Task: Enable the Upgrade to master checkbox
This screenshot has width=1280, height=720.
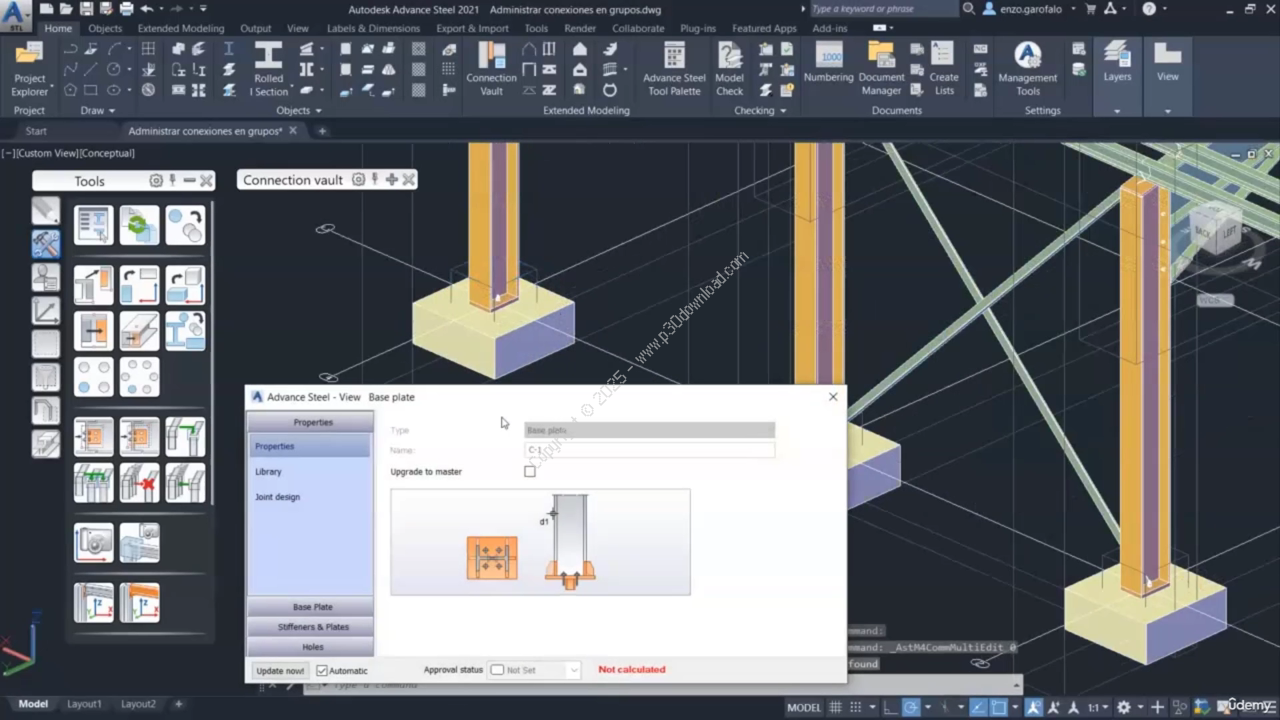Action: tap(530, 472)
